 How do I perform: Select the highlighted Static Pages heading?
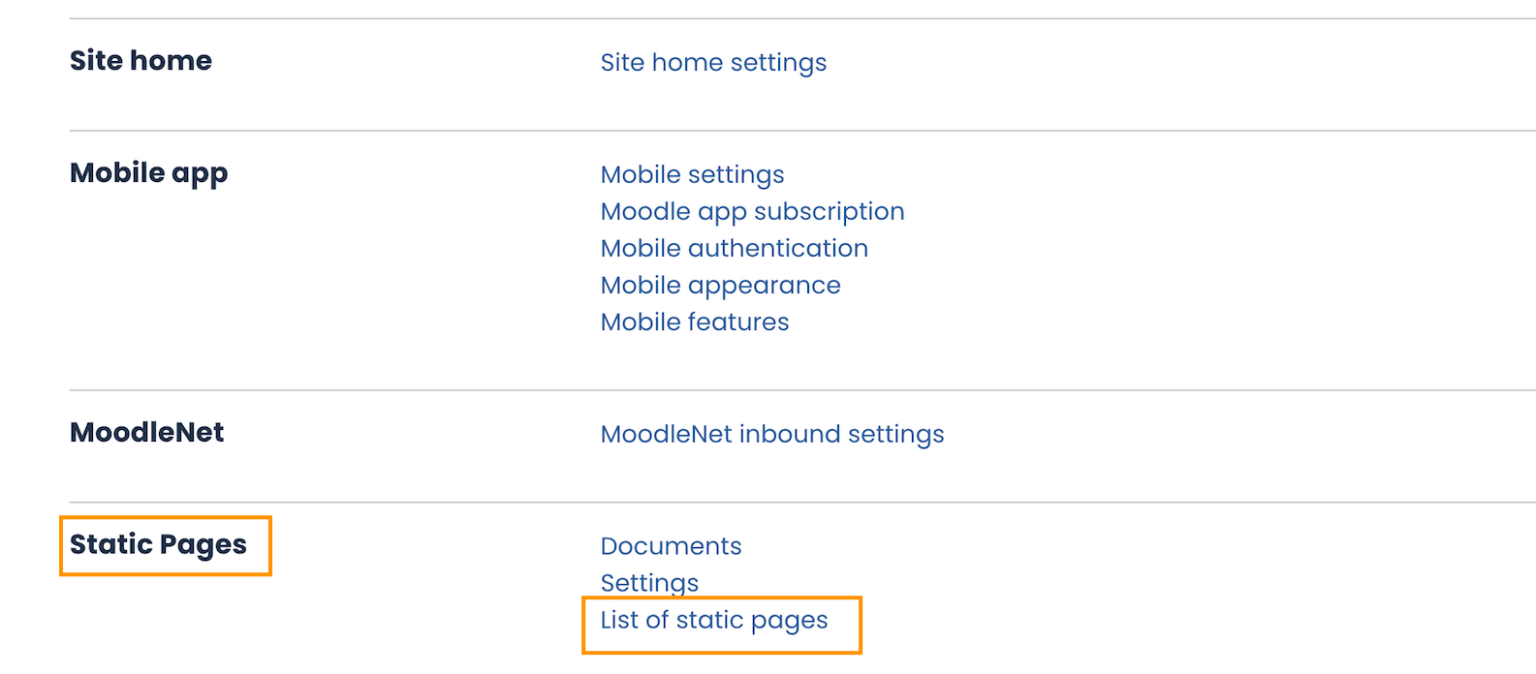point(158,545)
